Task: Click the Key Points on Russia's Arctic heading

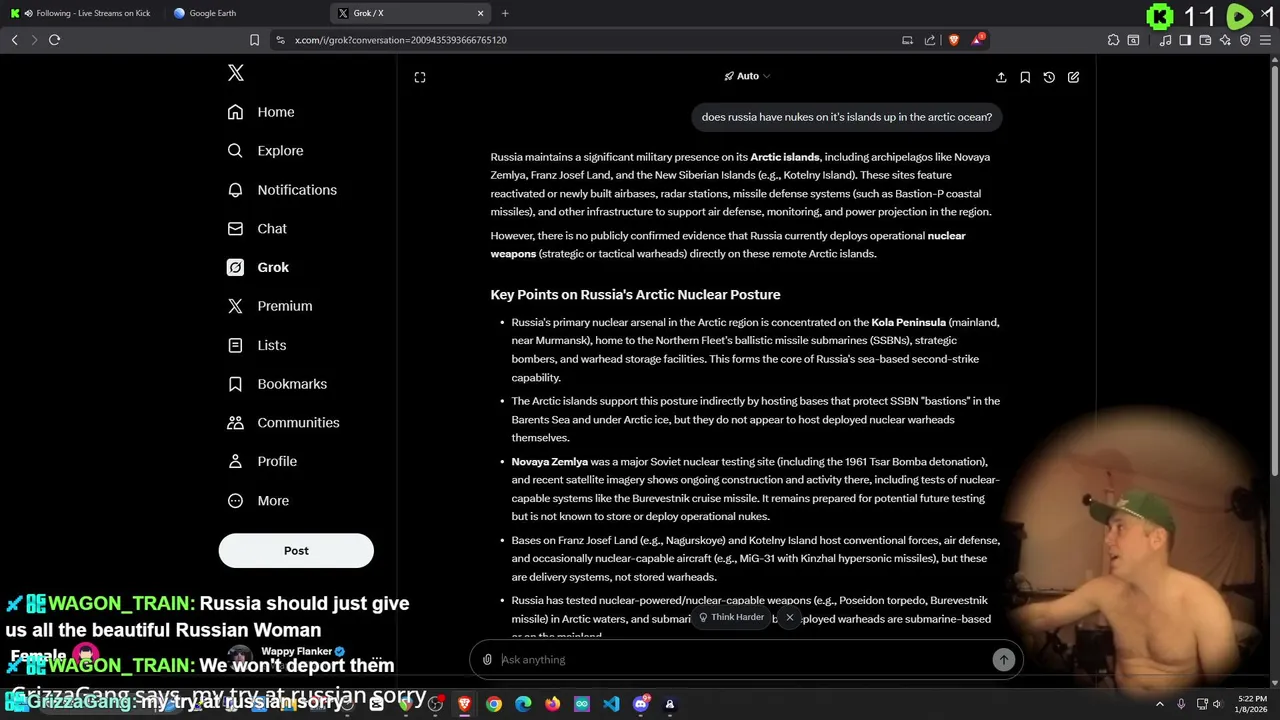Action: 635,295
